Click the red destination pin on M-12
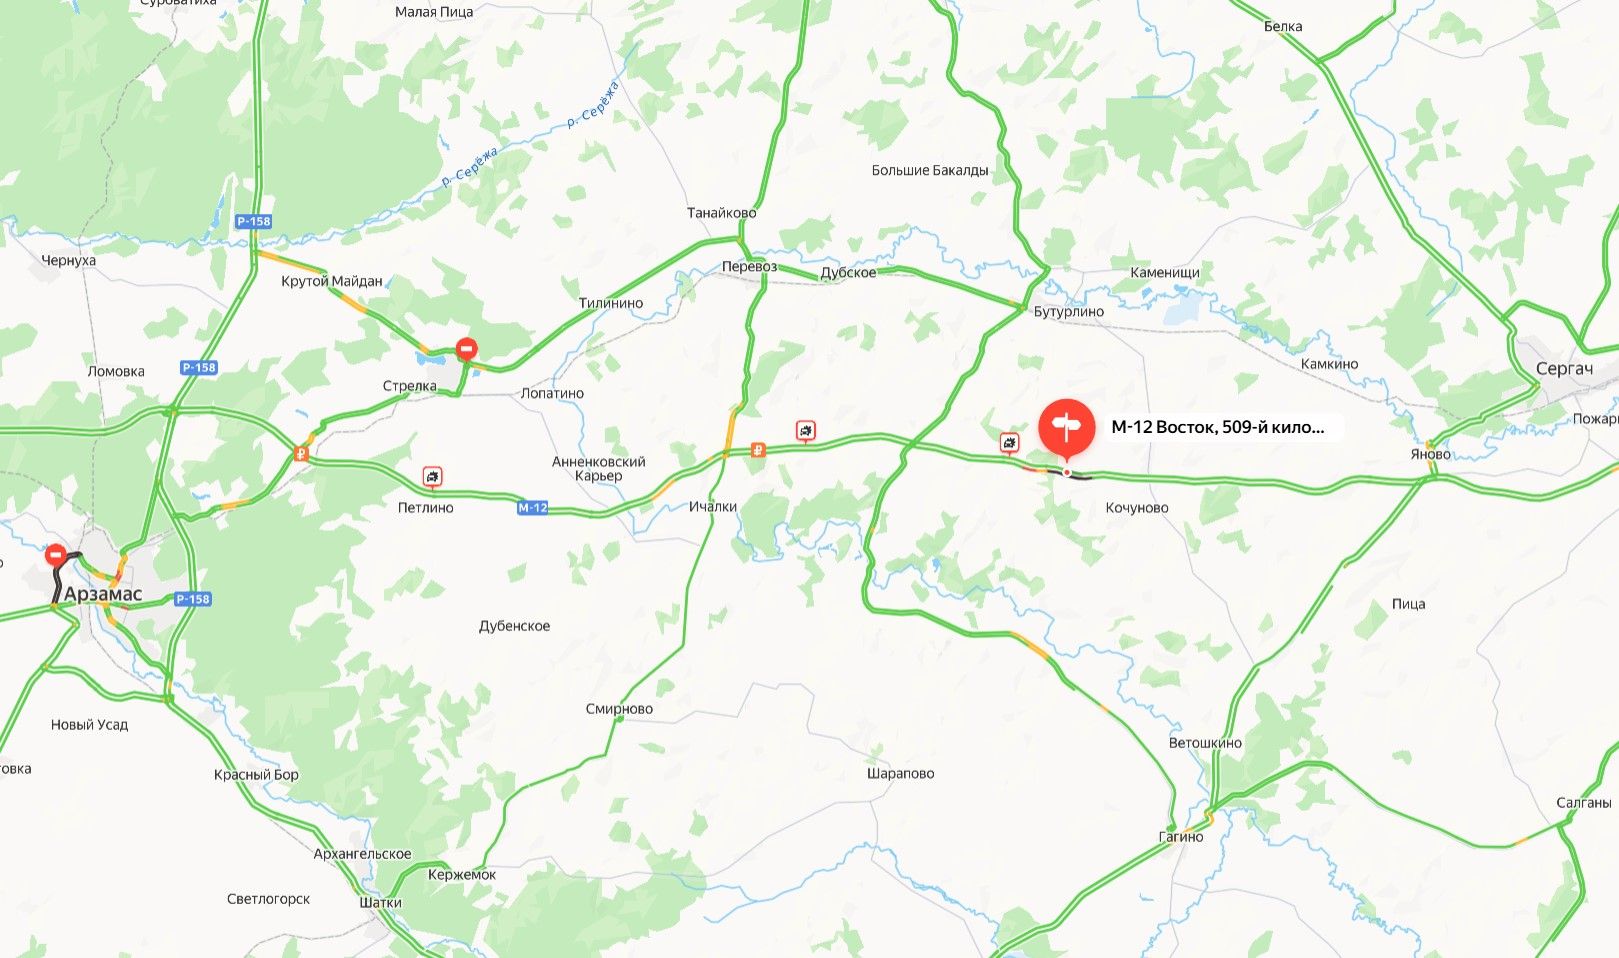The height and width of the screenshot is (958, 1619). pos(1066,428)
